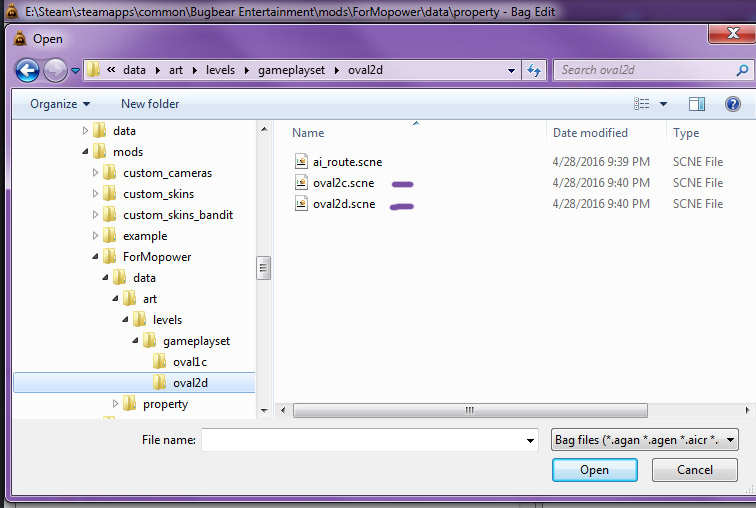Select the example folder in the tree
The height and width of the screenshot is (508, 756).
(x=145, y=236)
